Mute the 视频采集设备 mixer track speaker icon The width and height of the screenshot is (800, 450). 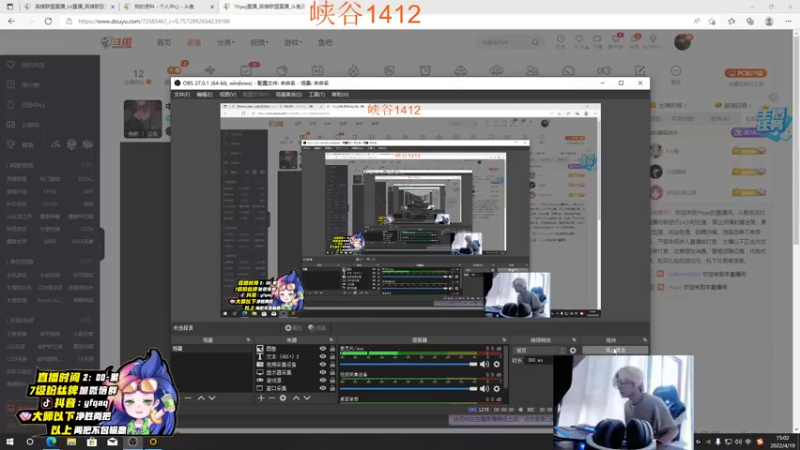[x=484, y=389]
